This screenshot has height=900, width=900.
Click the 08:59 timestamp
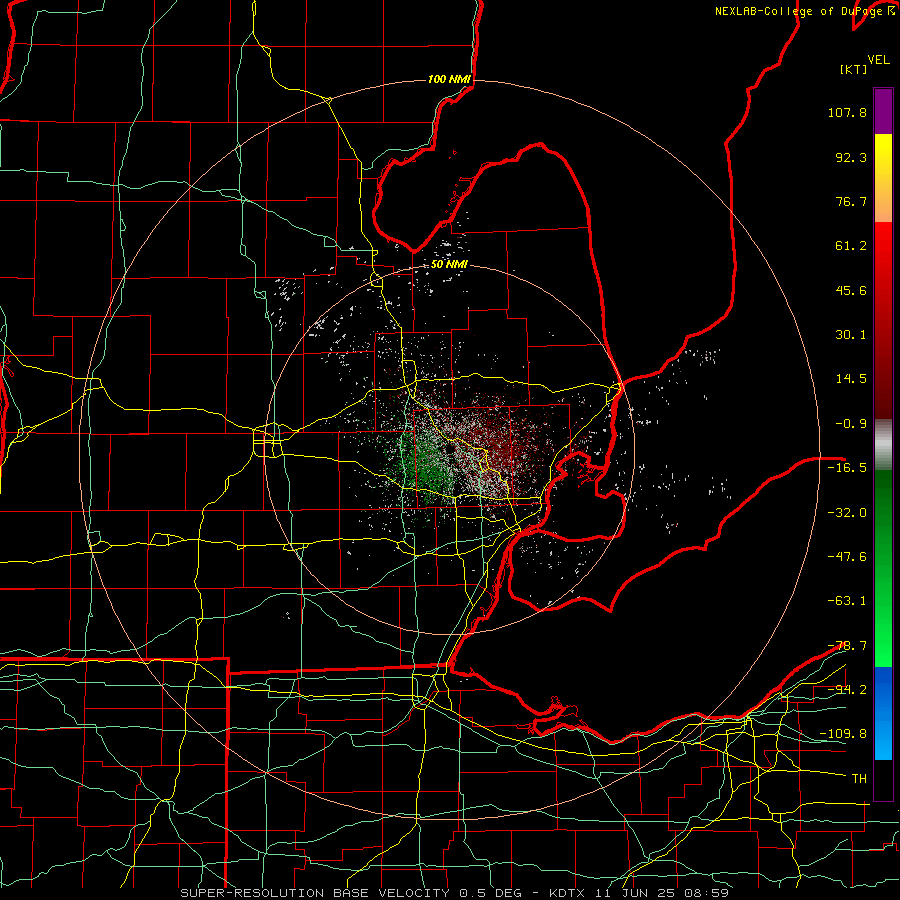[708, 893]
